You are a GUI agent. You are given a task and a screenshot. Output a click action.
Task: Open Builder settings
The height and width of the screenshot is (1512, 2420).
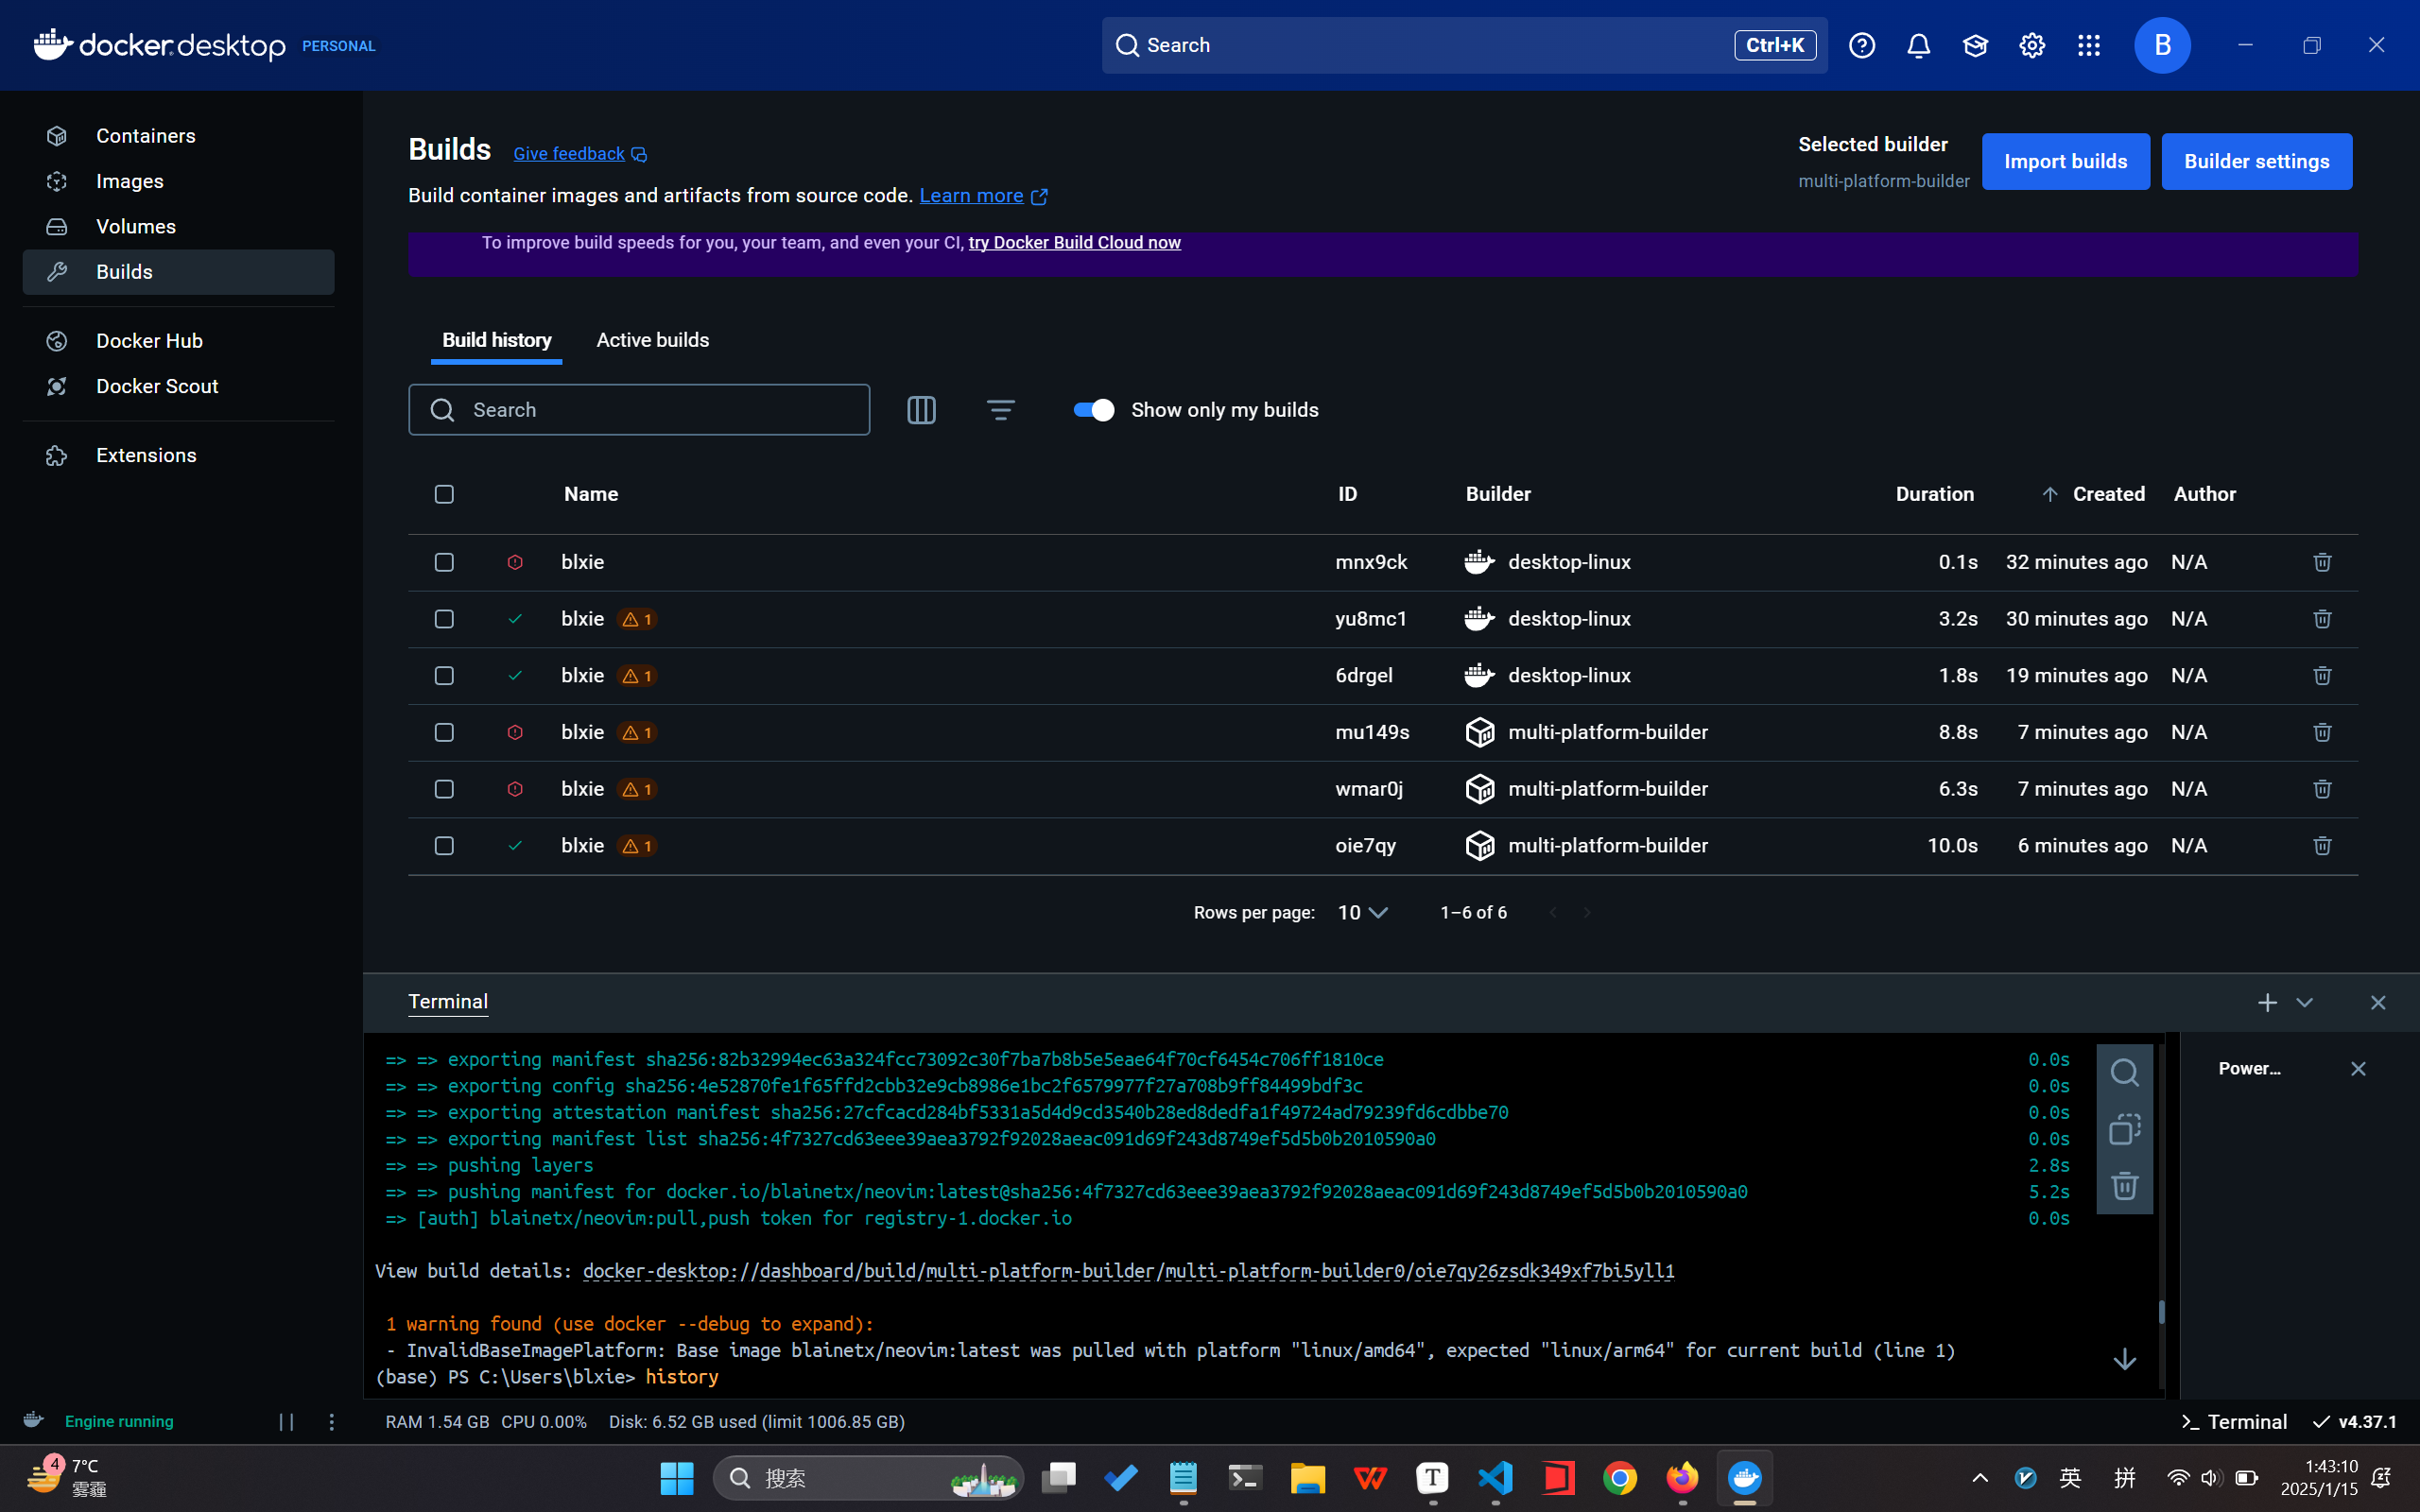tap(2256, 161)
